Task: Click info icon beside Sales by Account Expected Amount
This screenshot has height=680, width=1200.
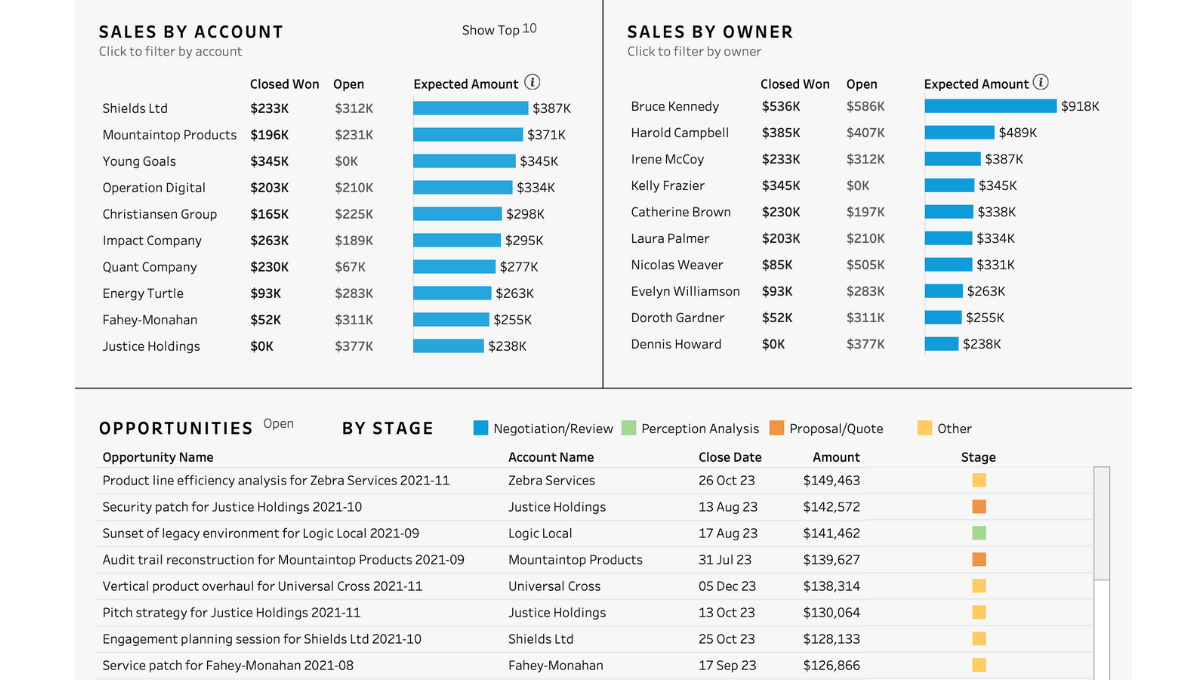Action: pyautogui.click(x=532, y=83)
